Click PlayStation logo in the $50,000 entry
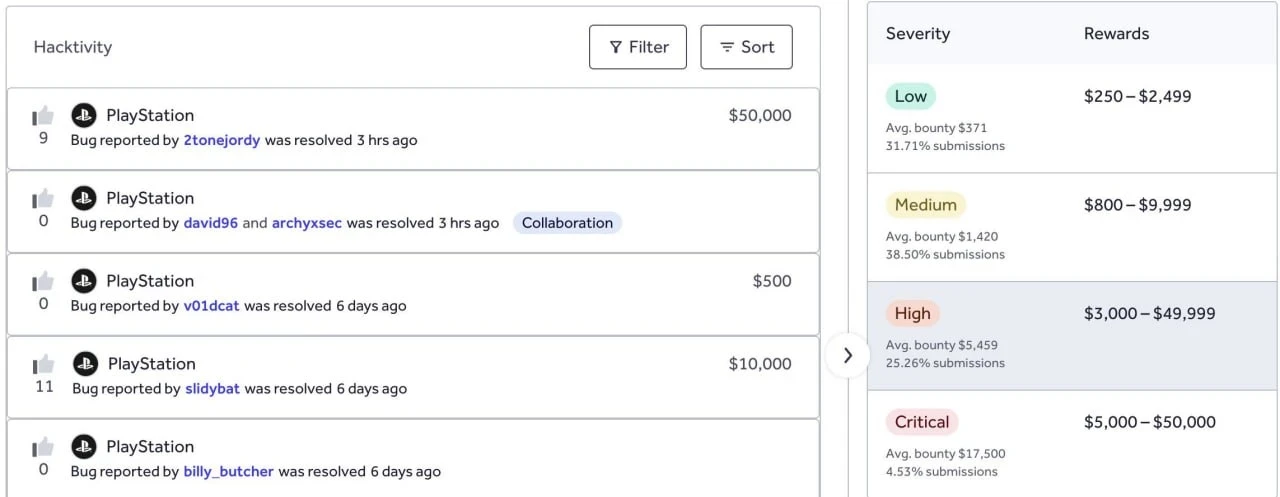This screenshot has width=1280, height=497. point(84,115)
